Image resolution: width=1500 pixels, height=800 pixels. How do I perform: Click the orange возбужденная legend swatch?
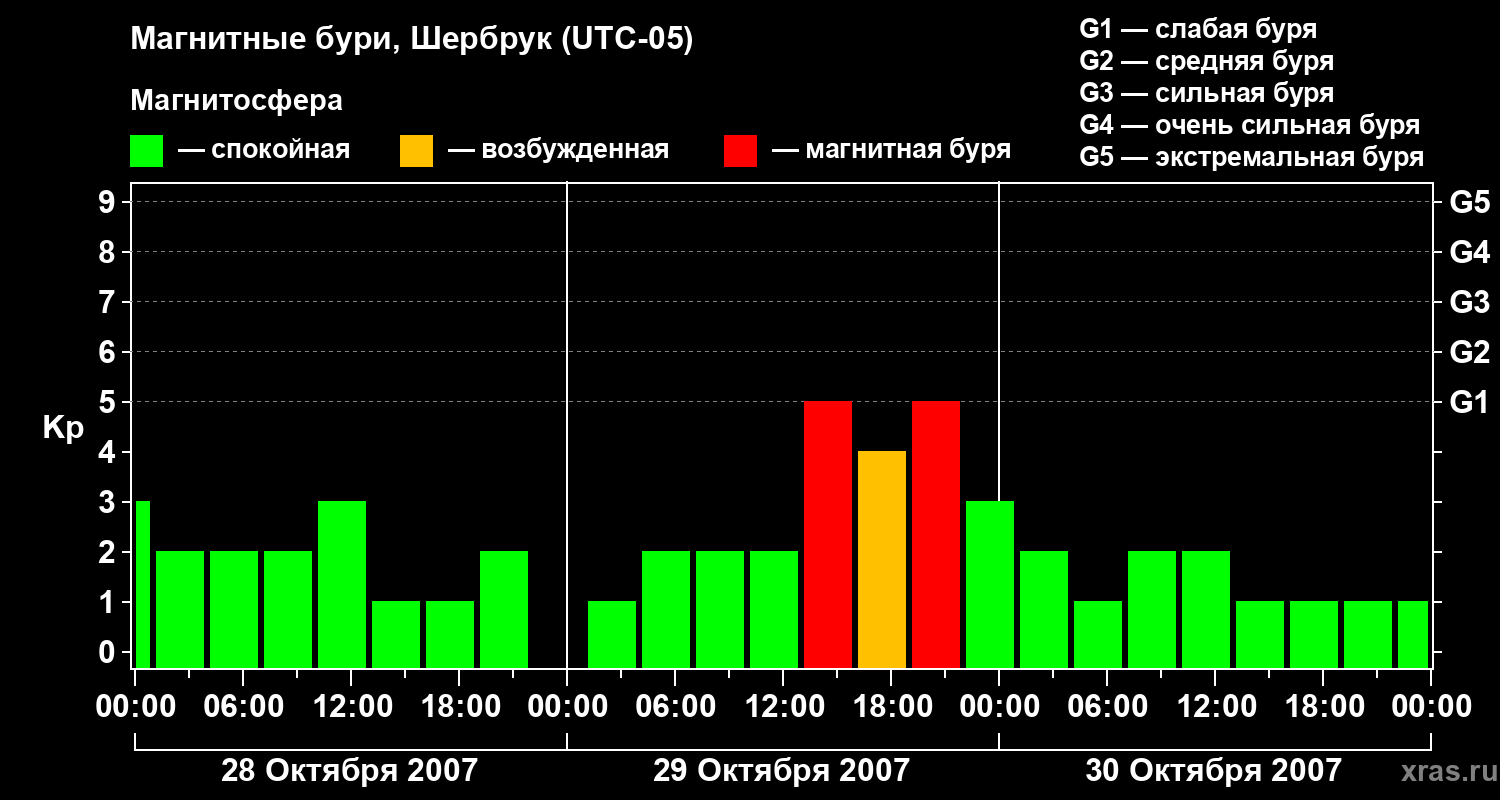(416, 151)
